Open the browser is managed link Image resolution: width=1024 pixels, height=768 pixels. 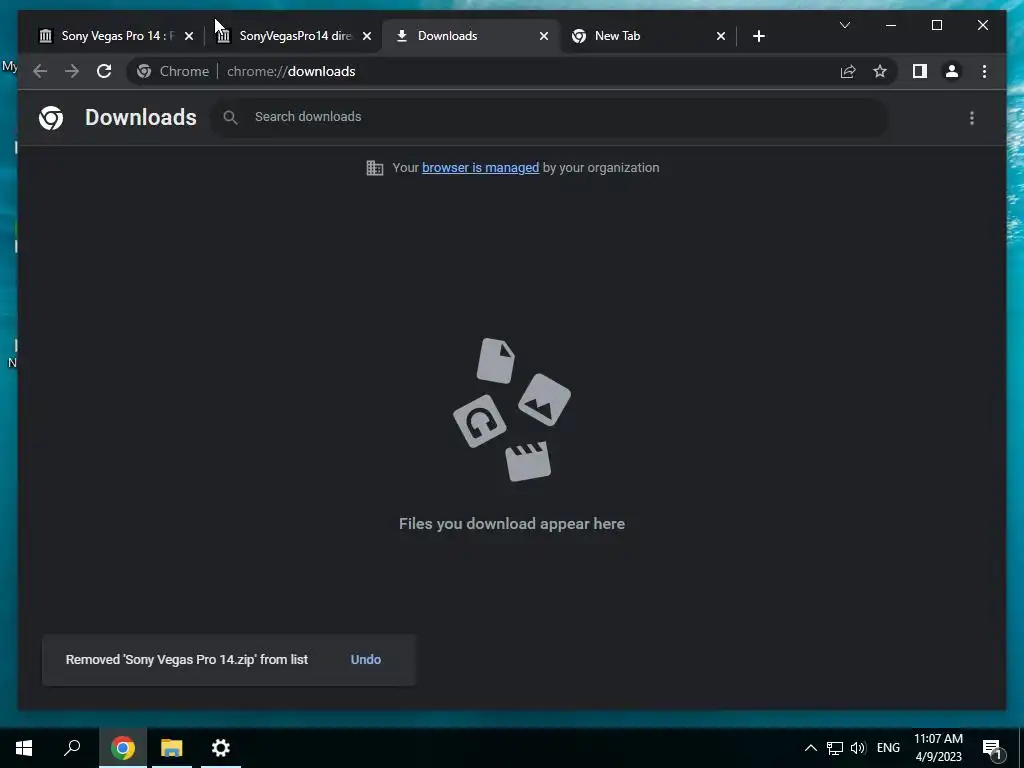coord(480,168)
